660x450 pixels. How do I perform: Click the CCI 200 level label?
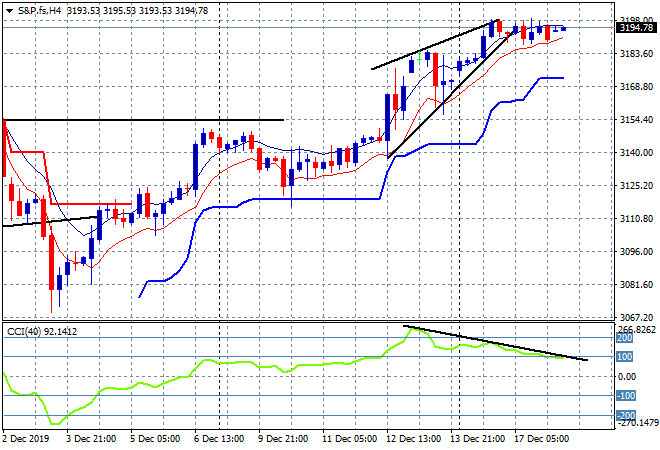pyautogui.click(x=625, y=338)
